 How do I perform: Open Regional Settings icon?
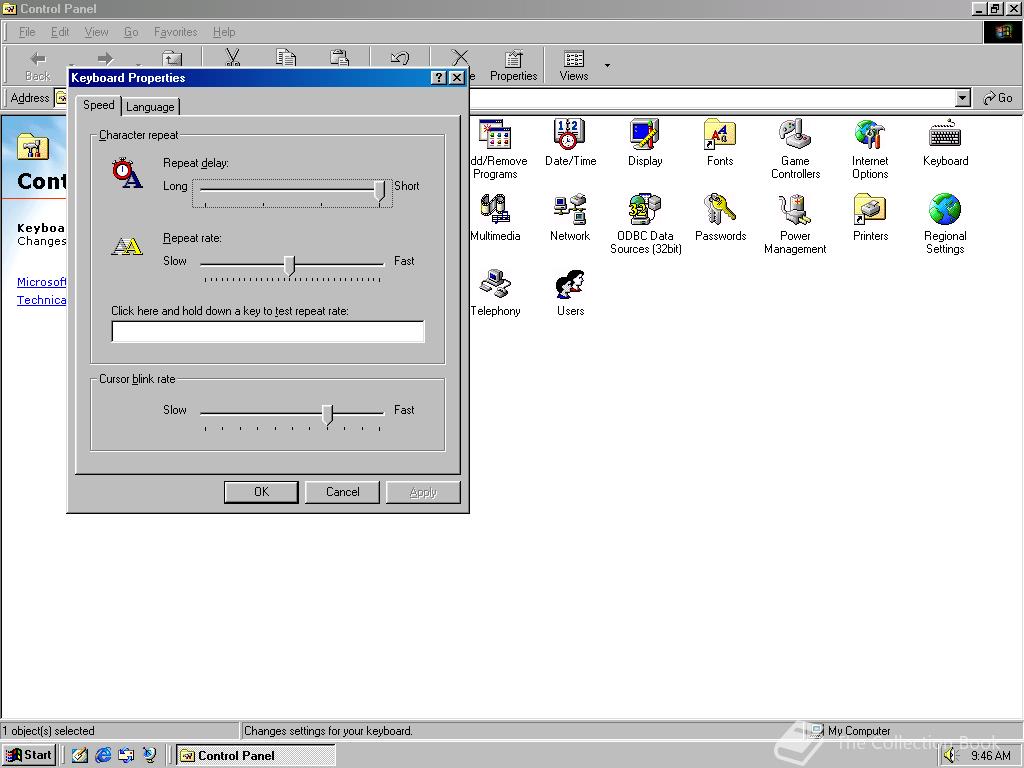945,224
